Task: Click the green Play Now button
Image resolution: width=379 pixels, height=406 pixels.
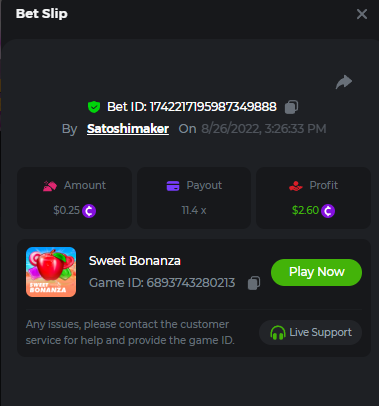Action: click(316, 272)
